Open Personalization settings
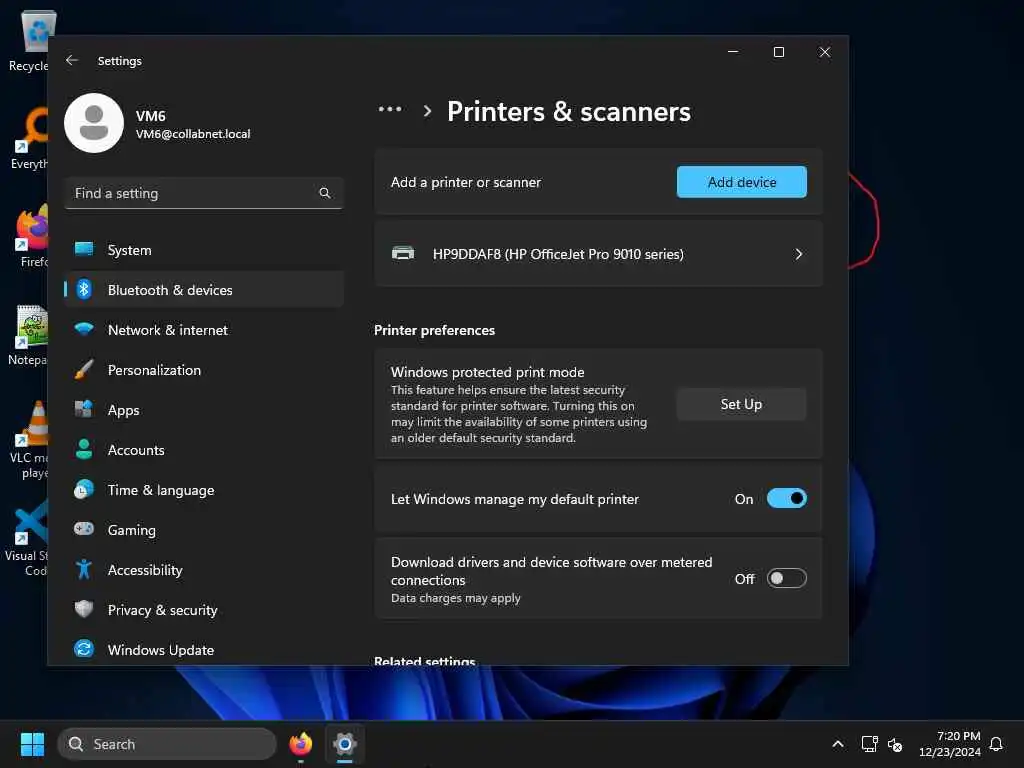 (204, 370)
